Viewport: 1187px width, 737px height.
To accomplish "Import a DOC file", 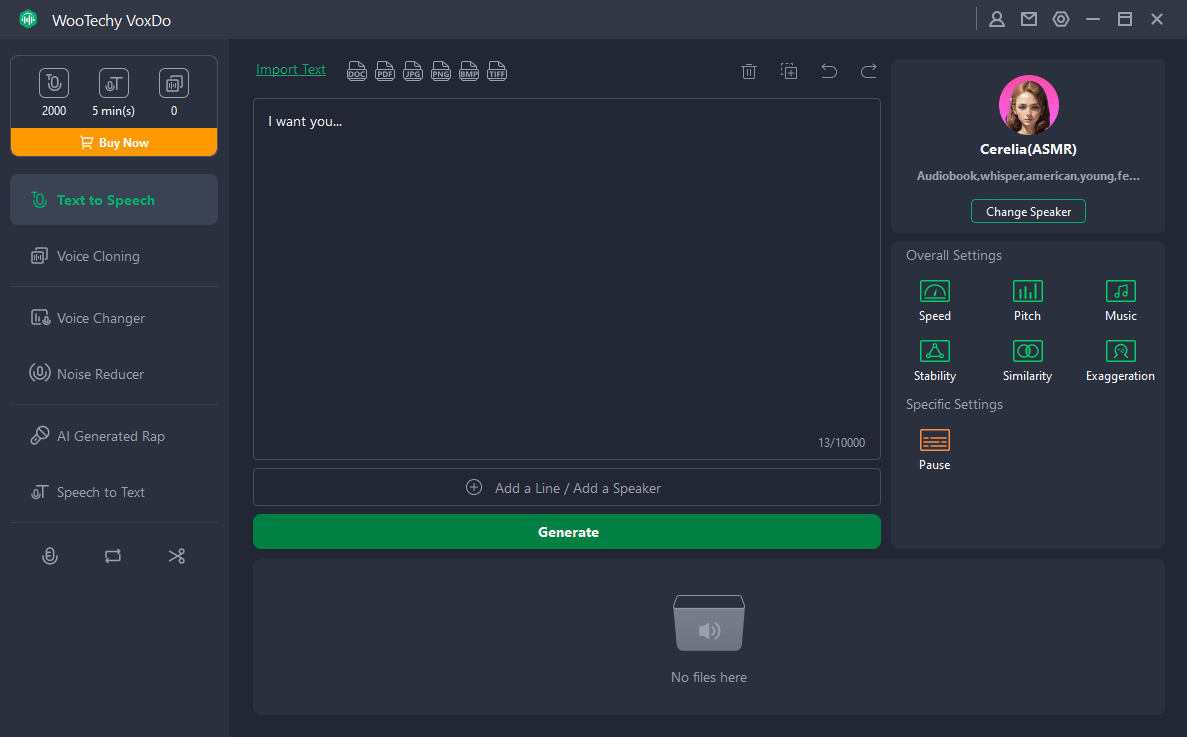I will 357,71.
